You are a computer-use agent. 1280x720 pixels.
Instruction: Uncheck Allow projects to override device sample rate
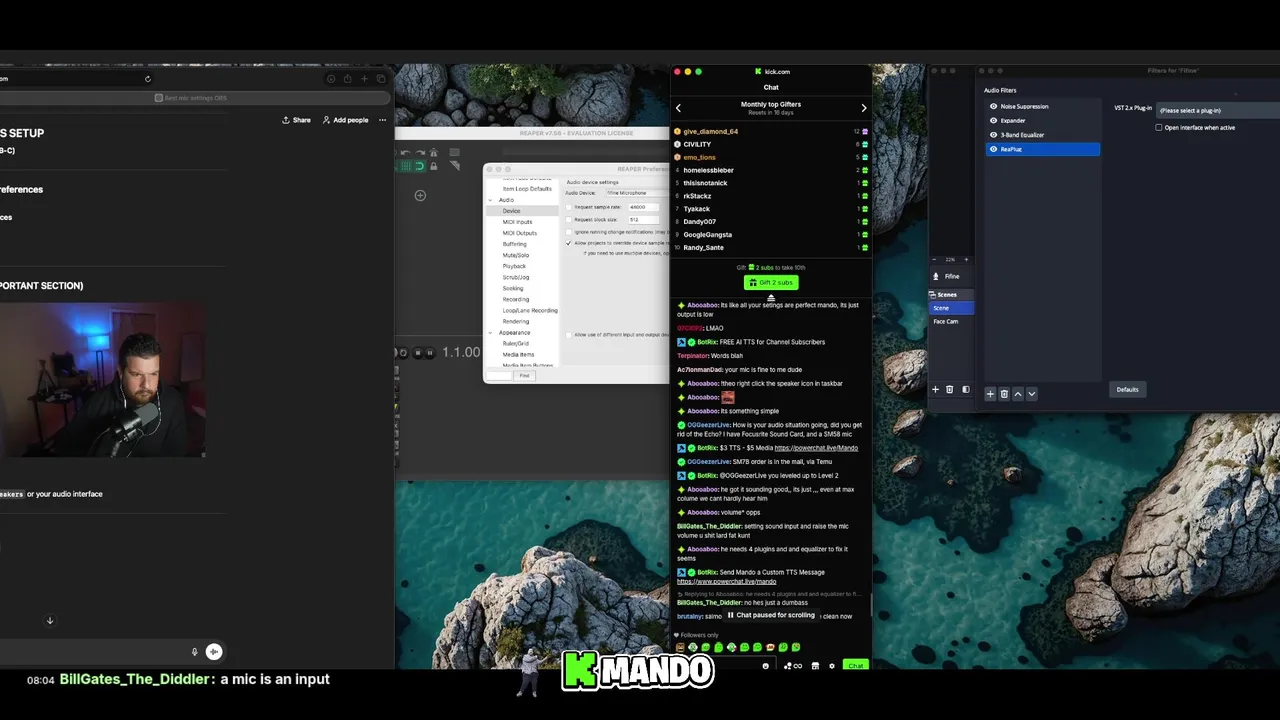point(569,243)
